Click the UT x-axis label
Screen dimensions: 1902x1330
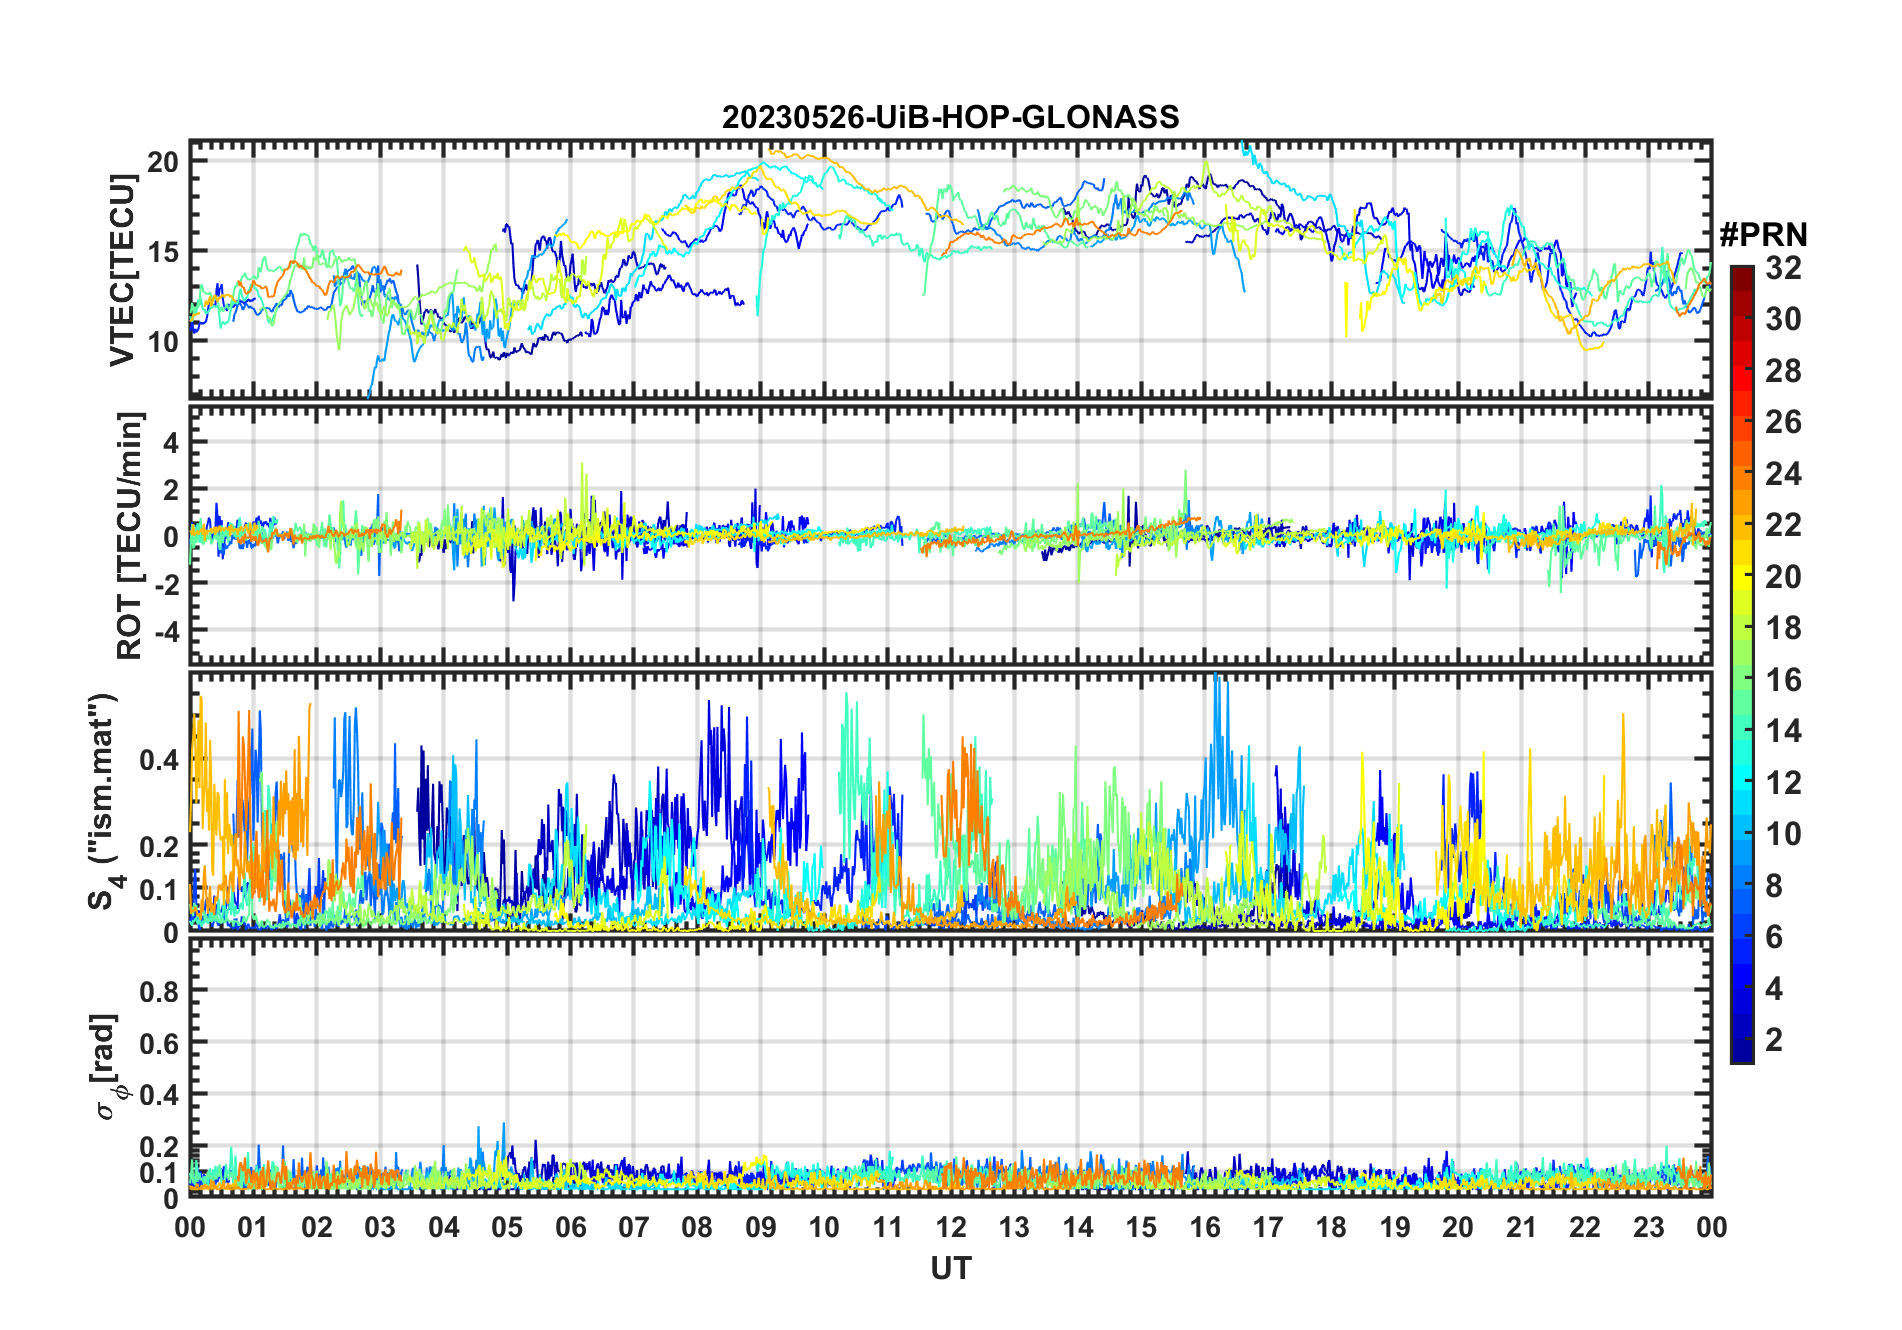951,1268
